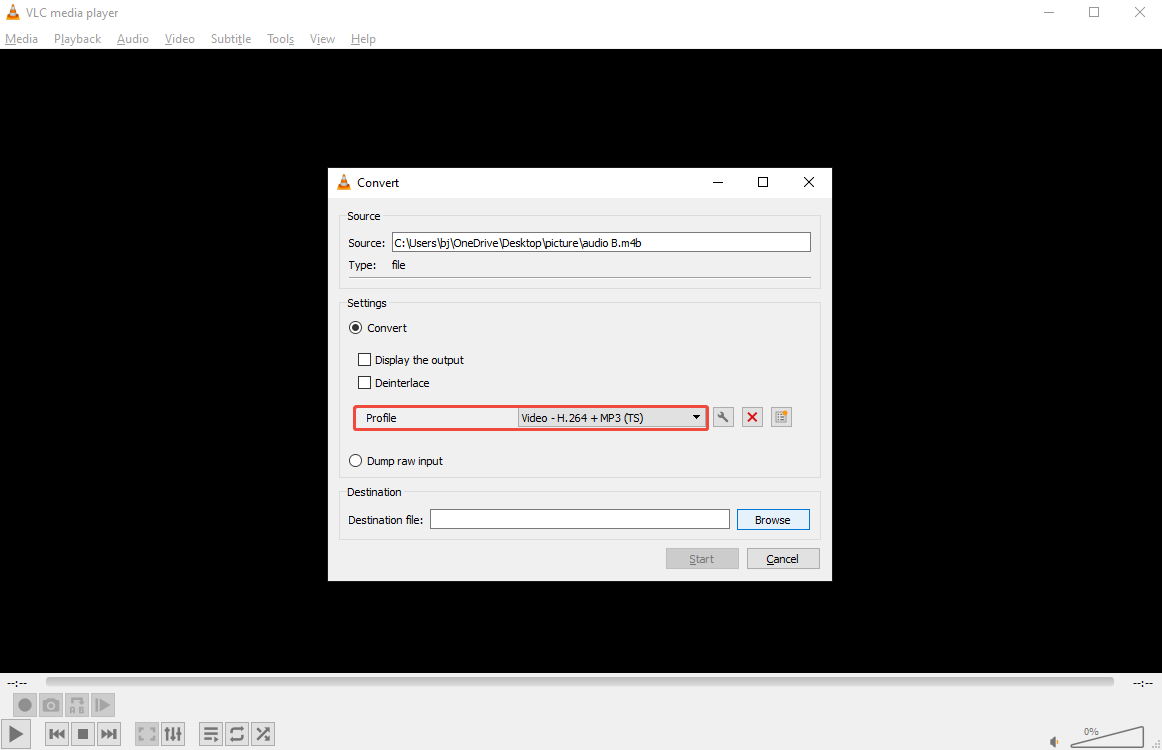Click the Source path field
1162x750 pixels.
(601, 242)
